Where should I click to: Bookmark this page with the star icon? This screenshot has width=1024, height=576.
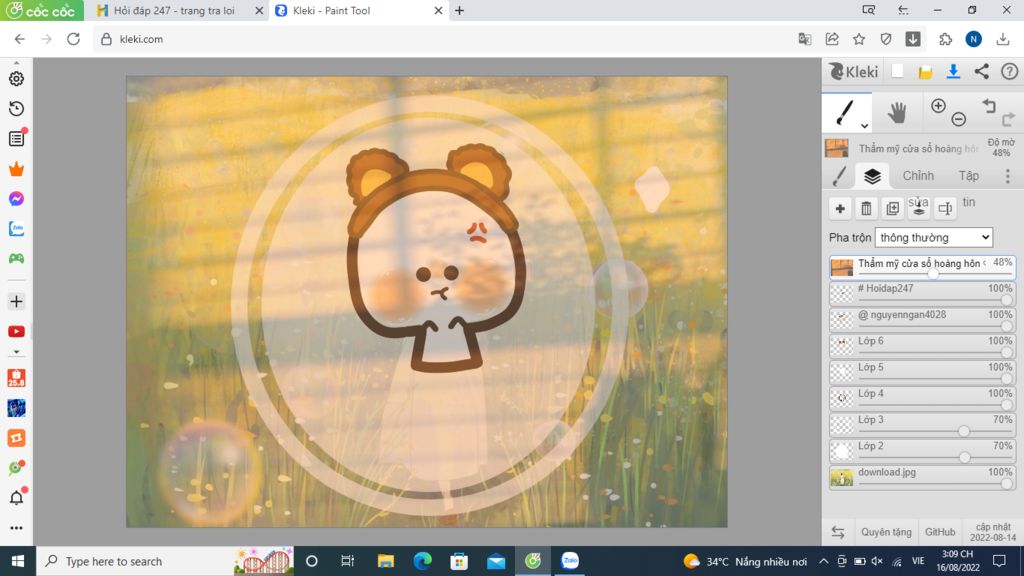click(x=859, y=39)
